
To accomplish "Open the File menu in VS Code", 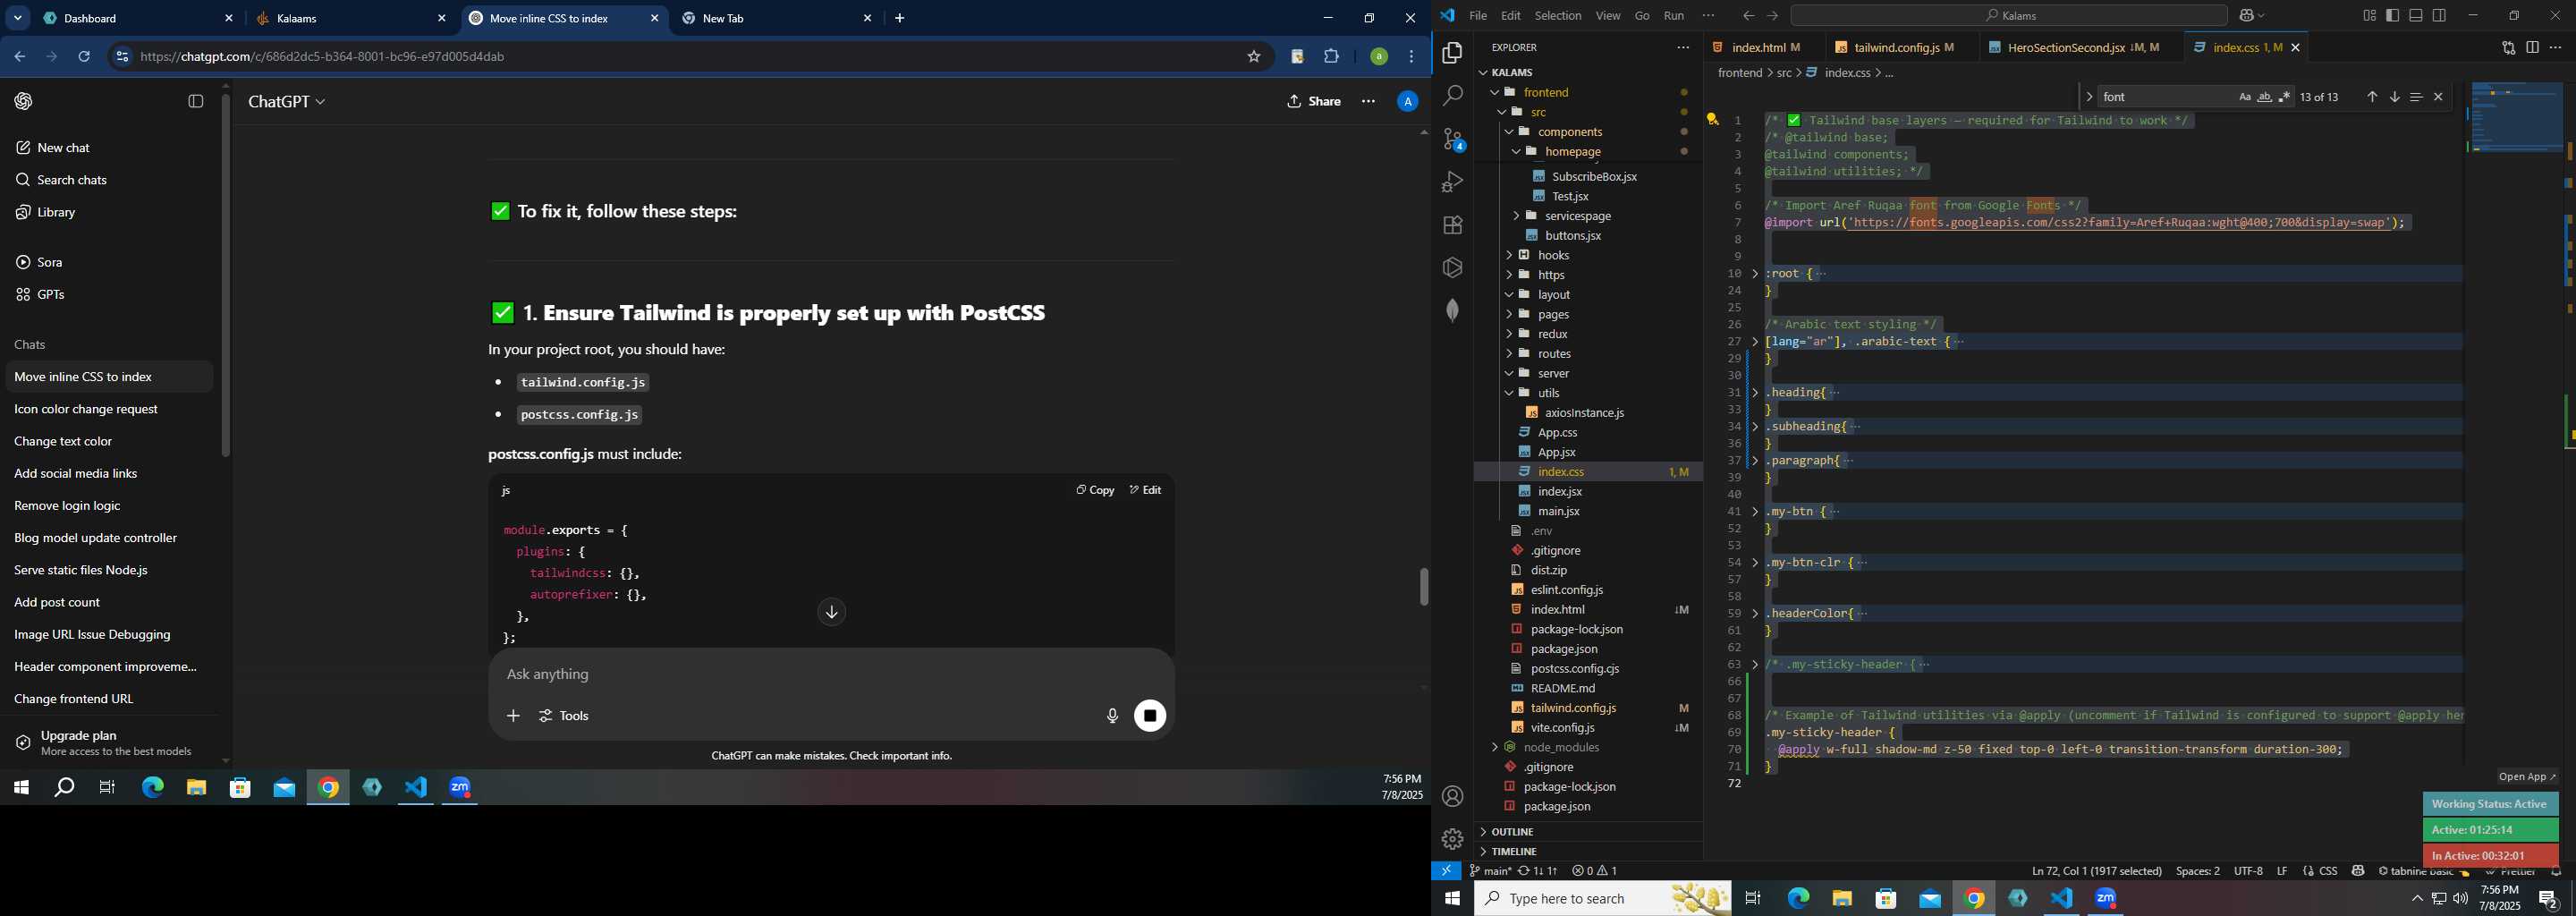I will (x=1477, y=16).
